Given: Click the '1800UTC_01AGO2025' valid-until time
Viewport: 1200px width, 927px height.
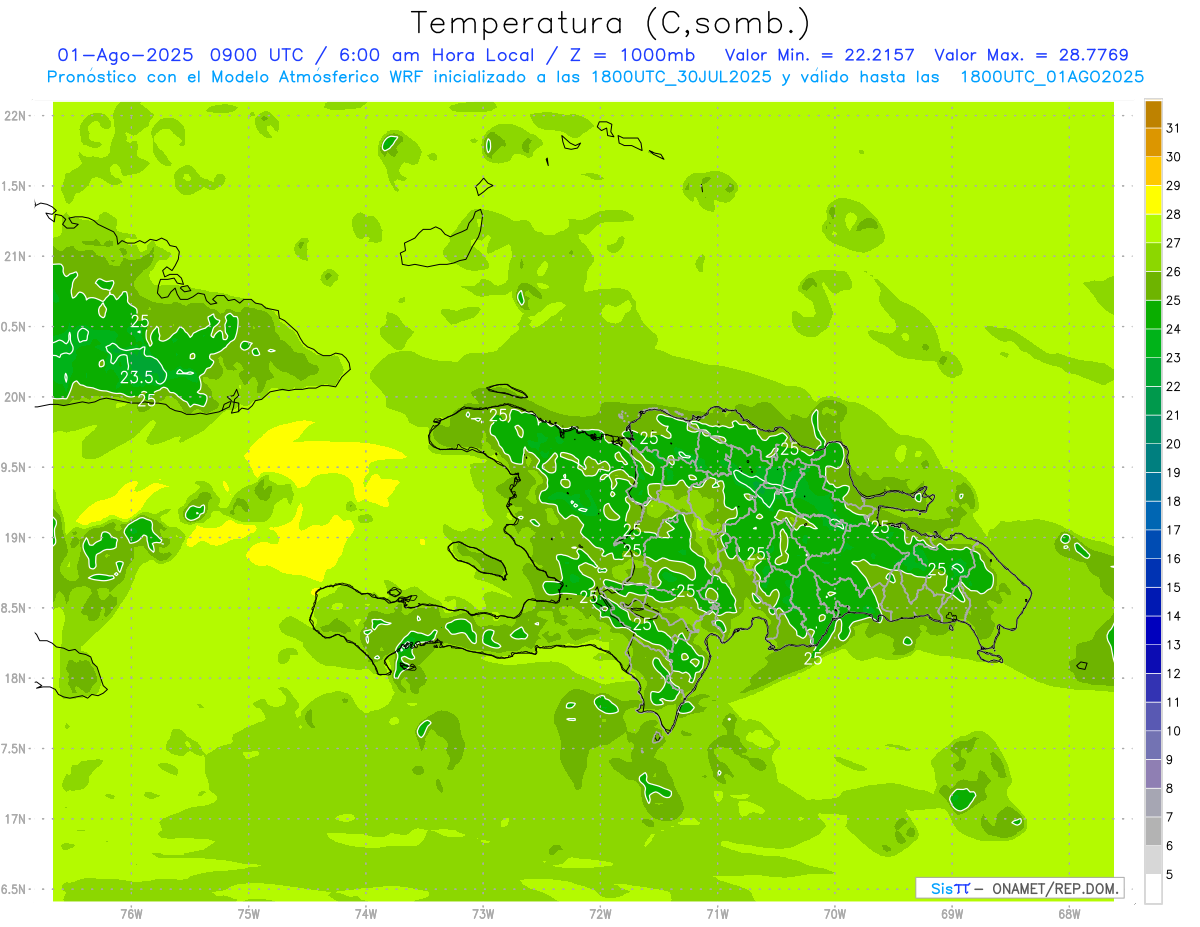Looking at the screenshot, I should [1052, 77].
